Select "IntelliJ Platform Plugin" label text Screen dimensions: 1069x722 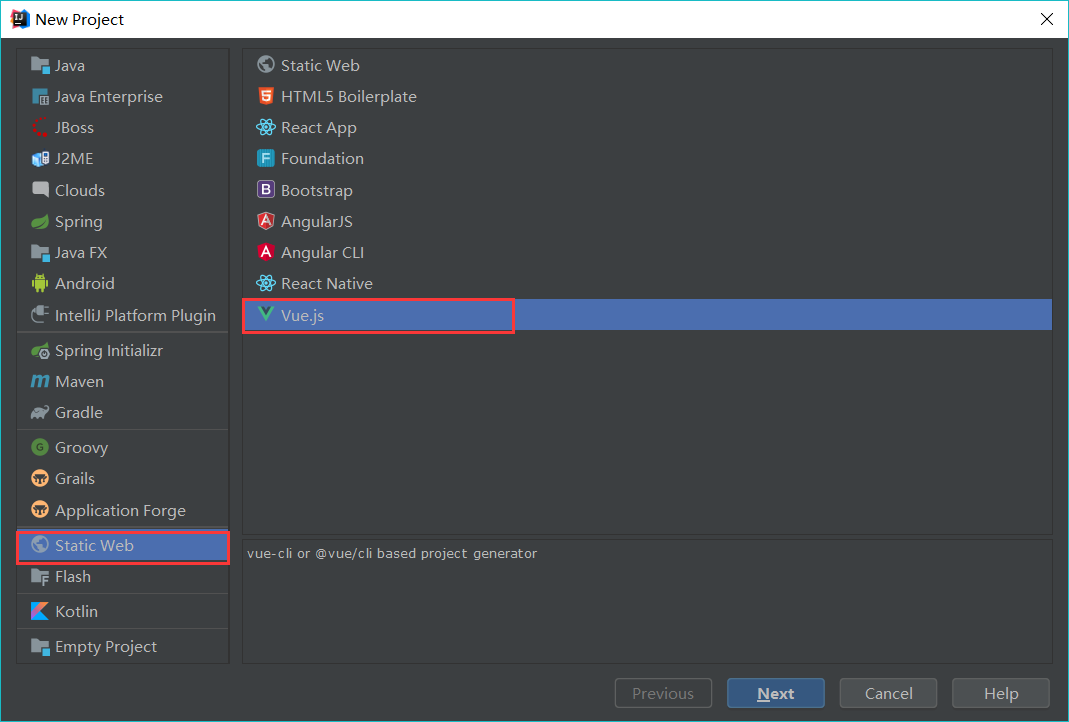[x=136, y=316]
